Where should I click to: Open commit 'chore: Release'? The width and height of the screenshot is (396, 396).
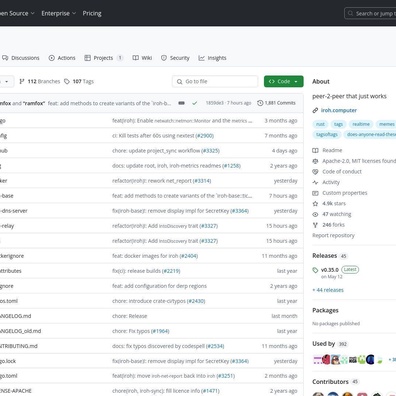[x=129, y=316]
